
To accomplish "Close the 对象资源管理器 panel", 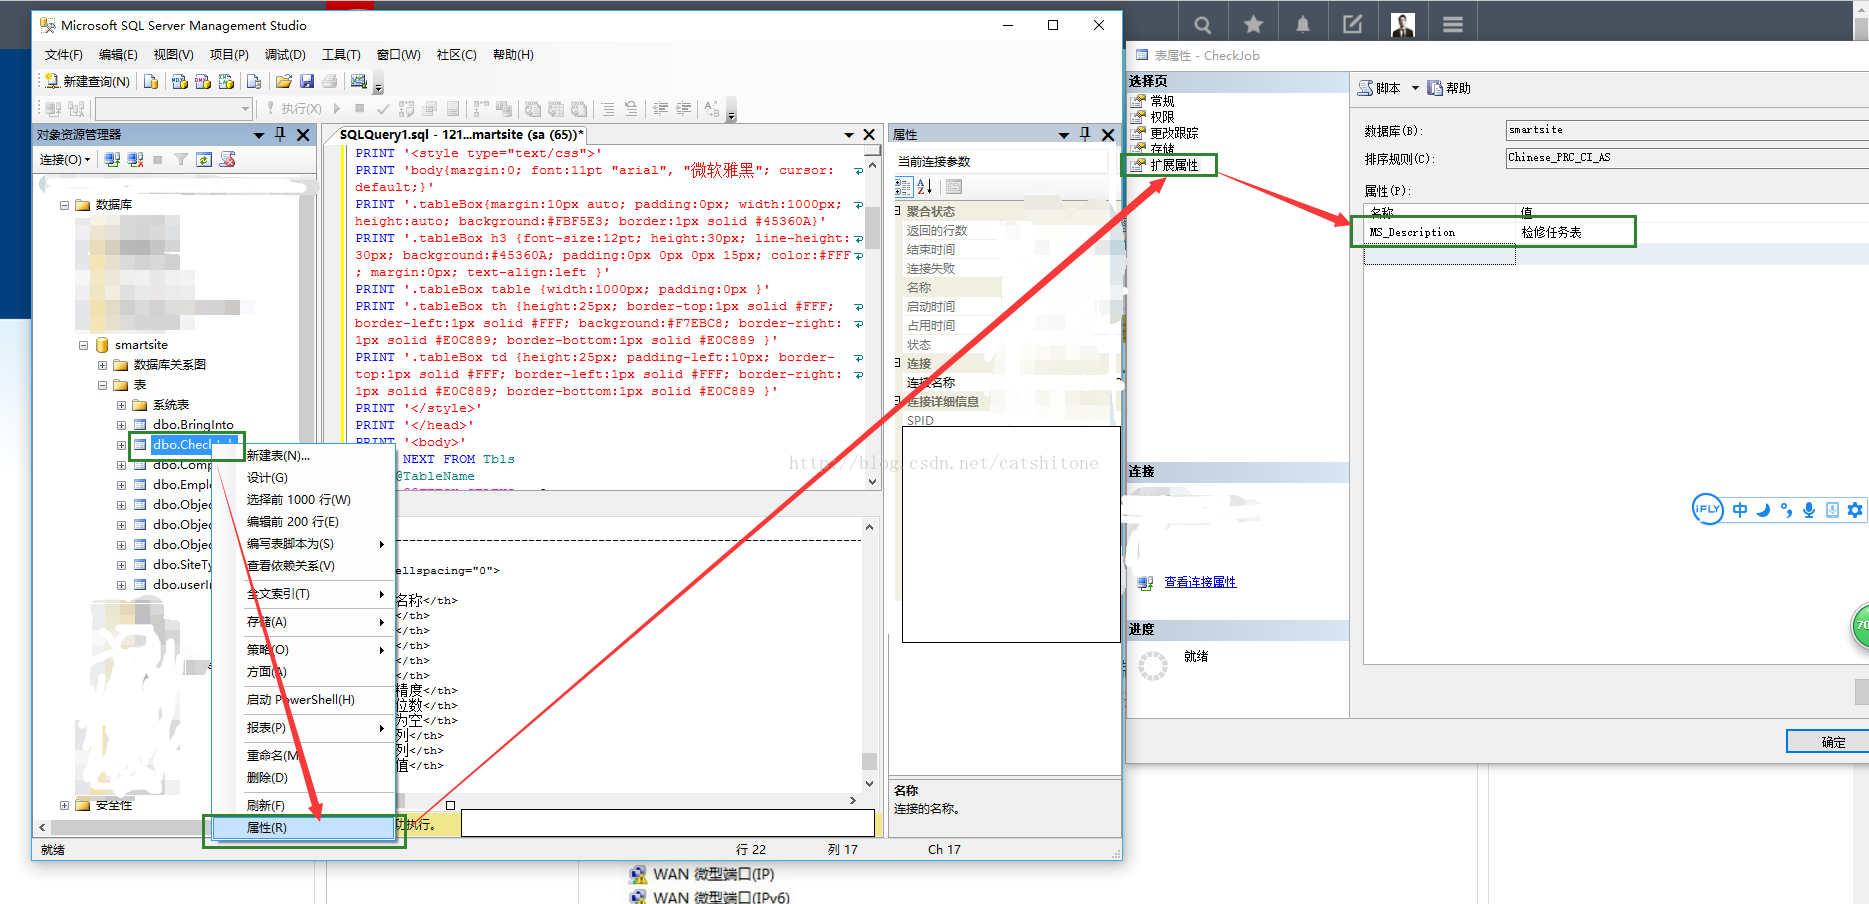I will 303,134.
